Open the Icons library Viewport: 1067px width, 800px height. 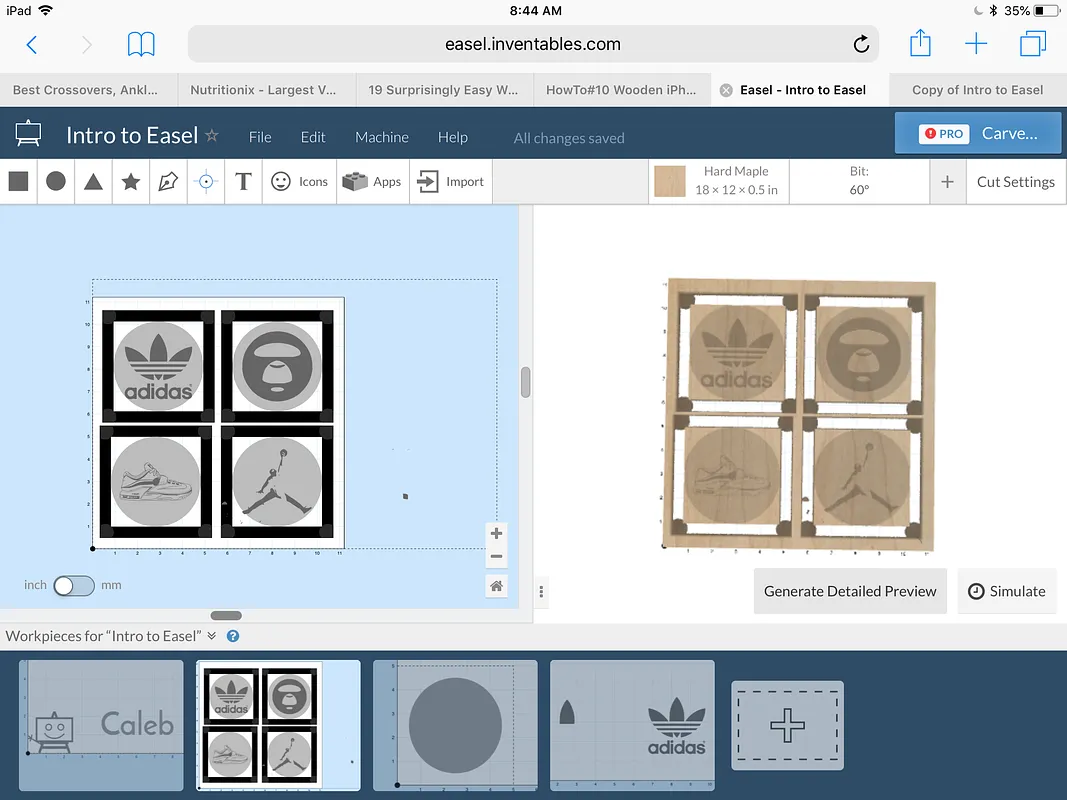click(299, 182)
